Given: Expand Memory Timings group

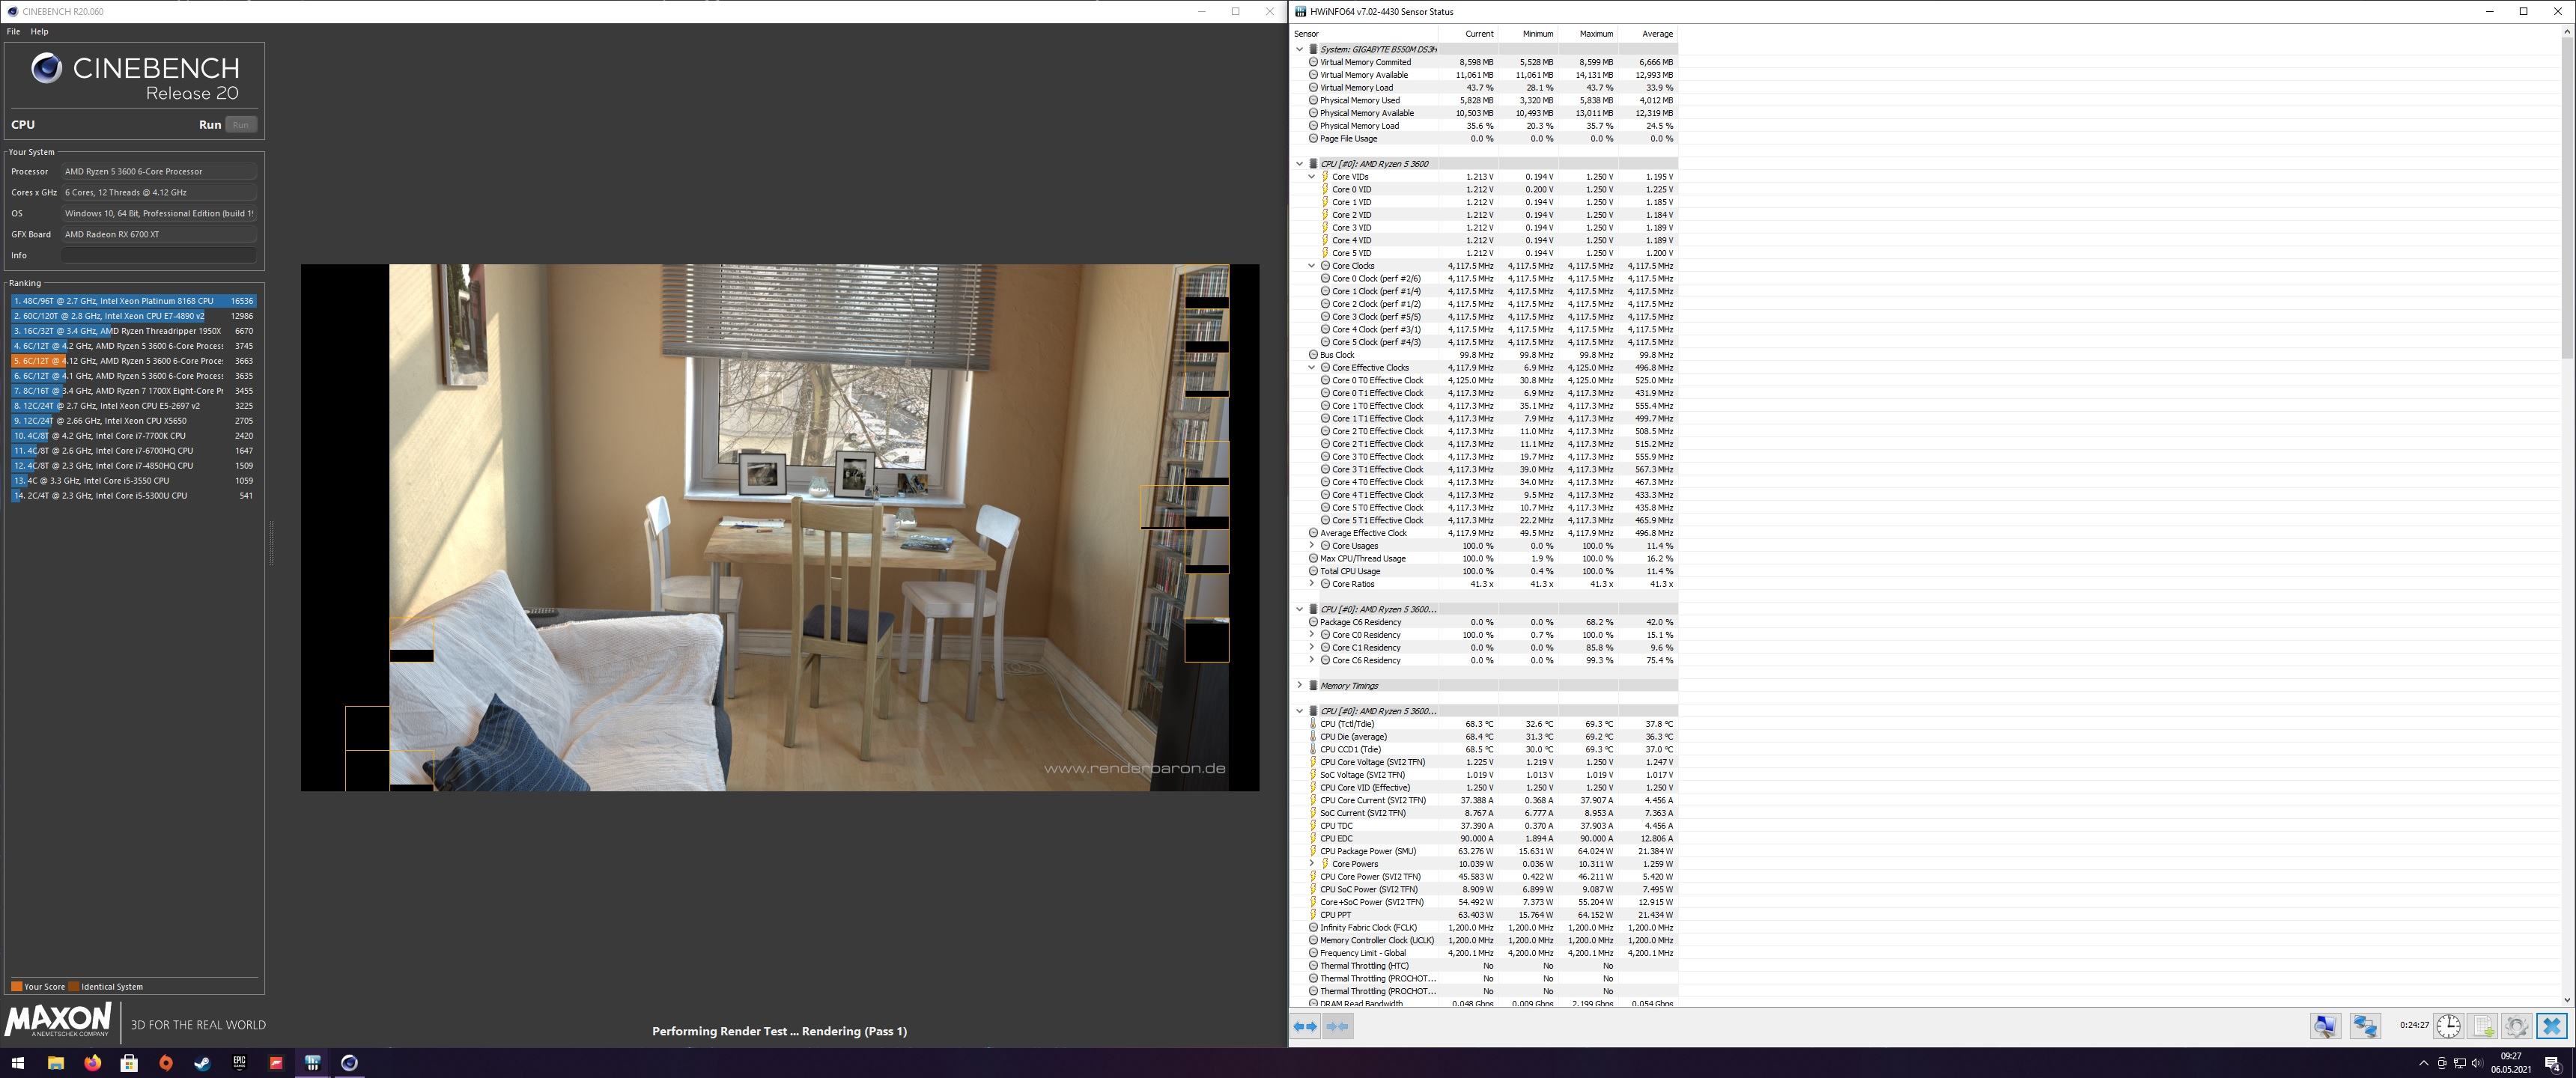Looking at the screenshot, I should click(1299, 685).
